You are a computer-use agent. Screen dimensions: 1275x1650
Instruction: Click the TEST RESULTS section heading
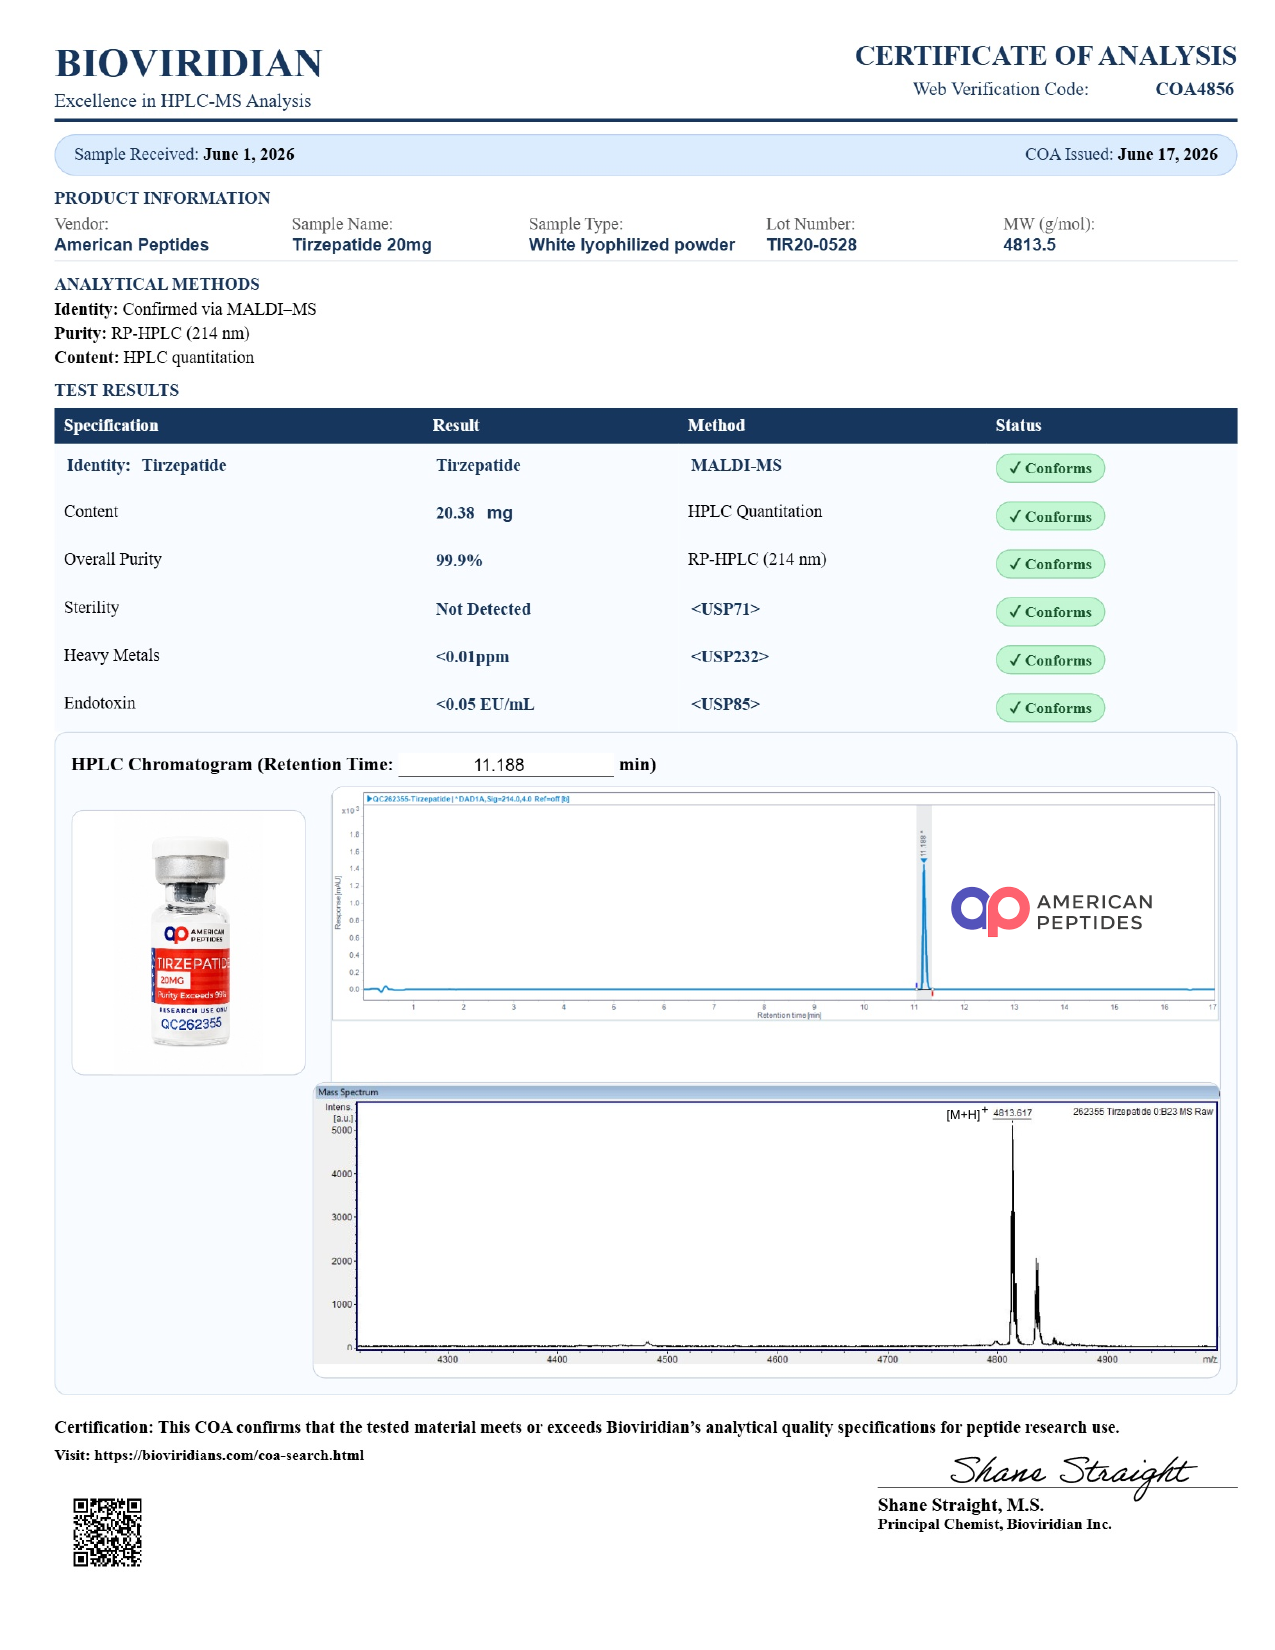pos(117,390)
